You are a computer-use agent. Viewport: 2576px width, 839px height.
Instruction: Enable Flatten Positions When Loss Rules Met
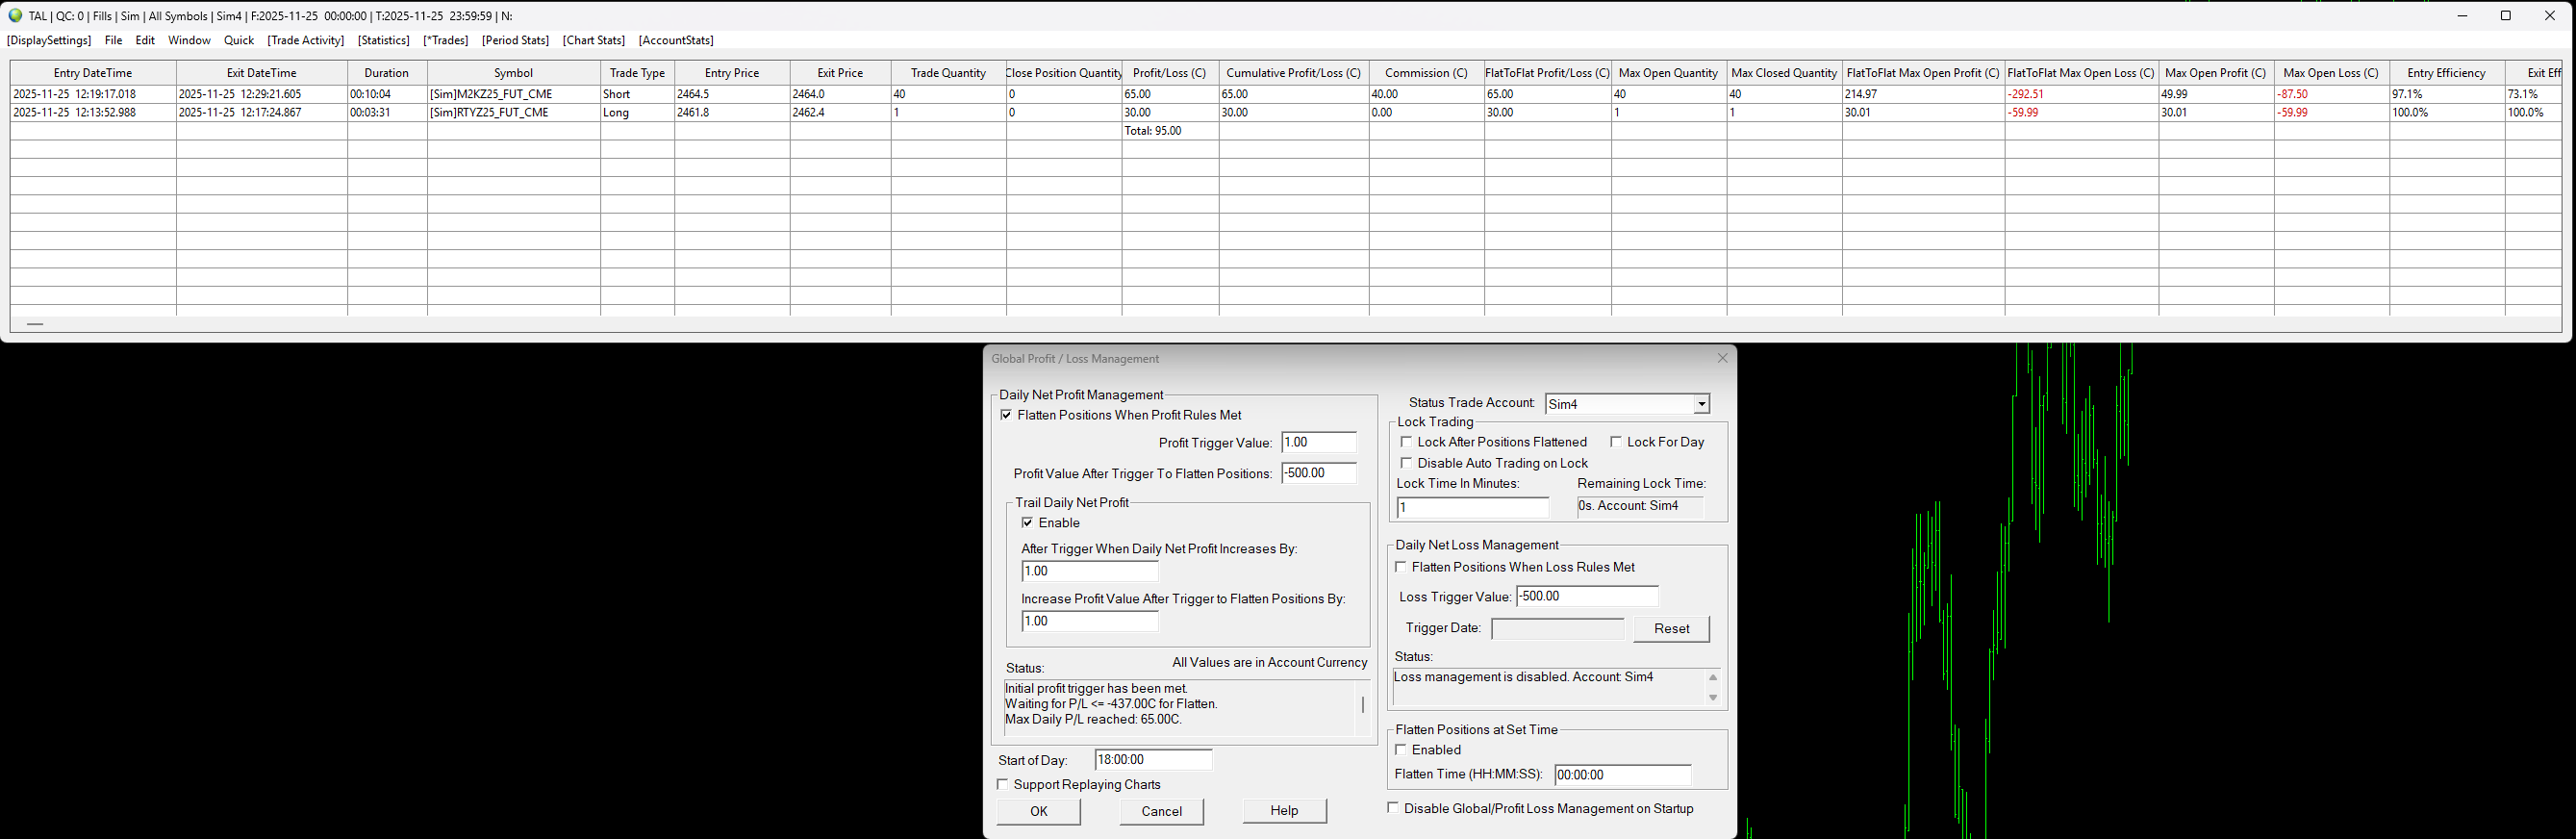(x=1401, y=567)
